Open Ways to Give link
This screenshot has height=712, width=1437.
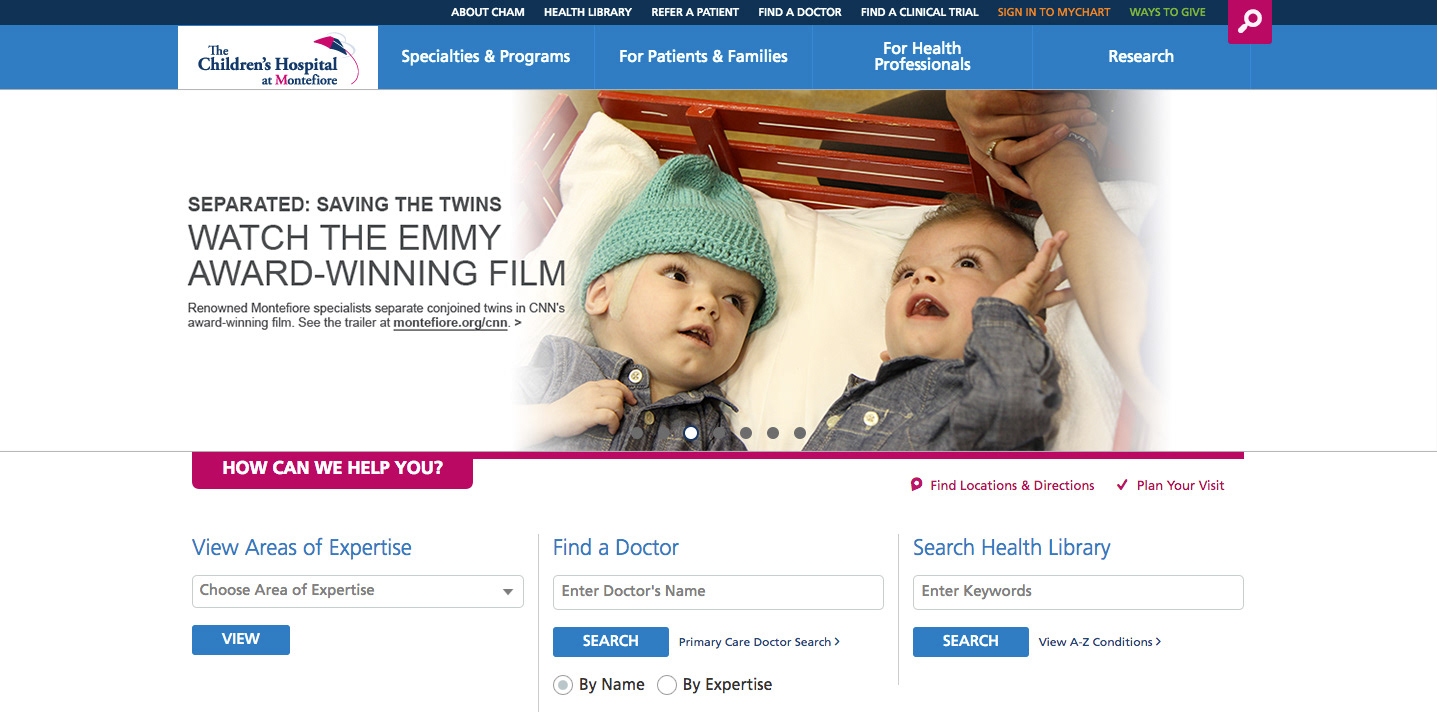(1168, 12)
